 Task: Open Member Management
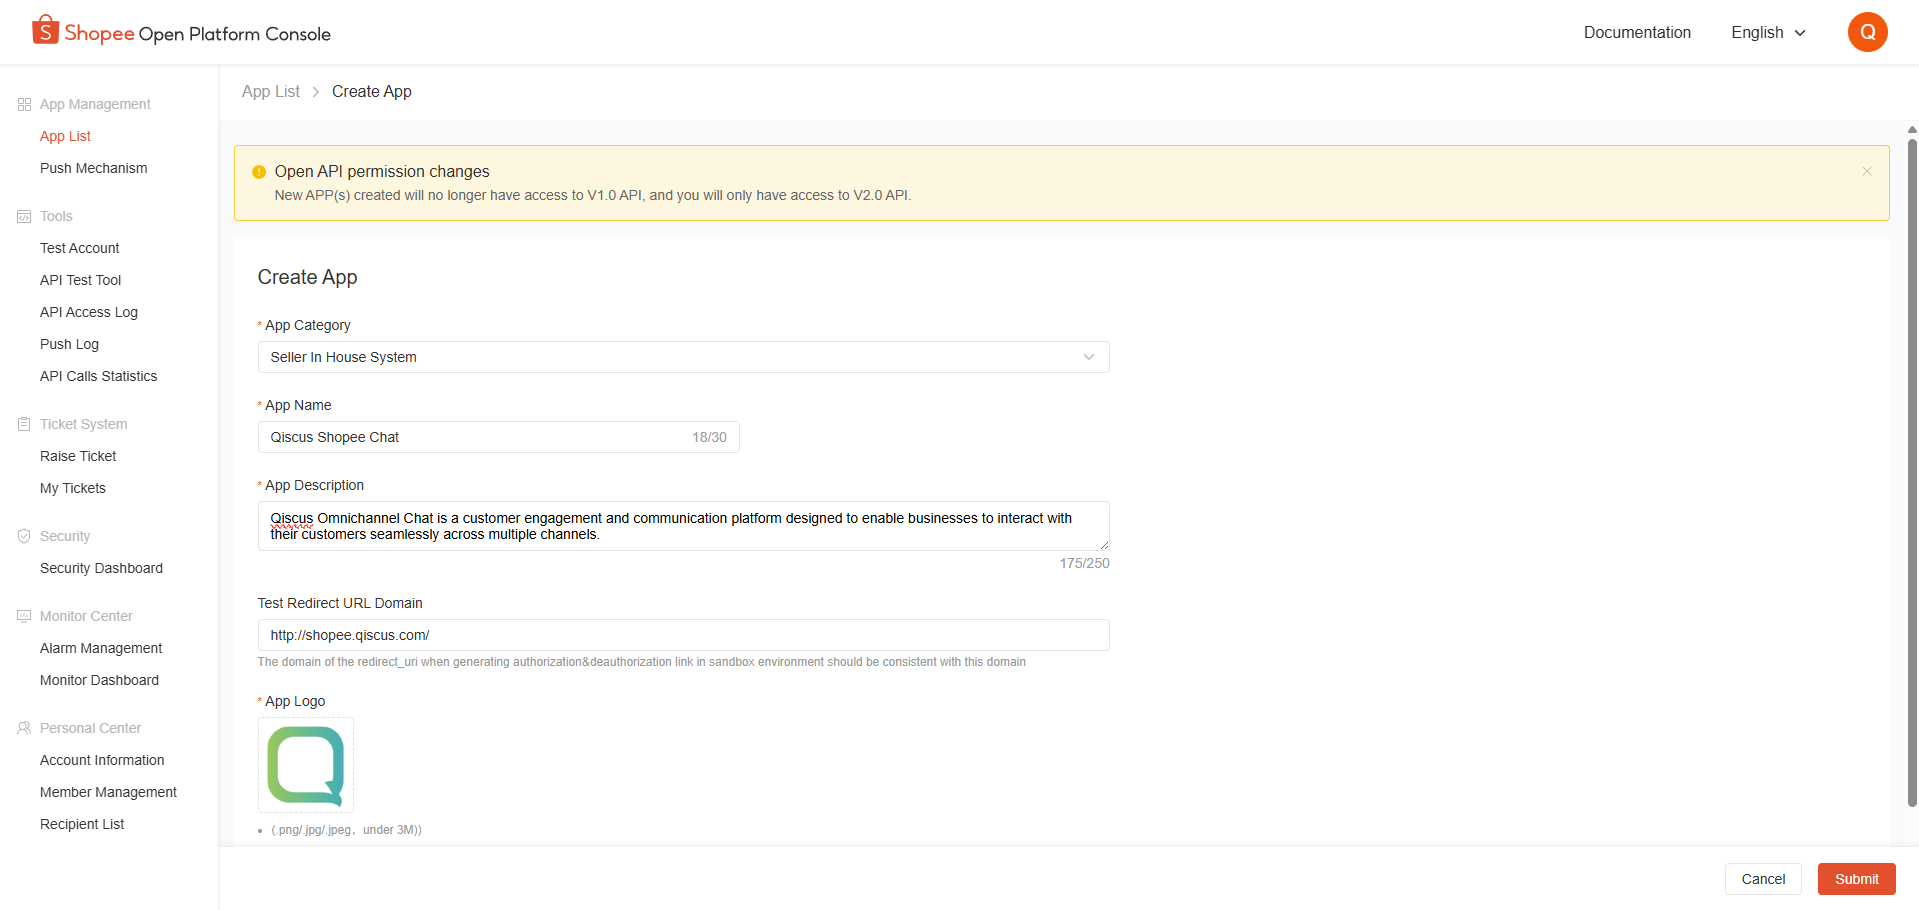click(x=108, y=792)
